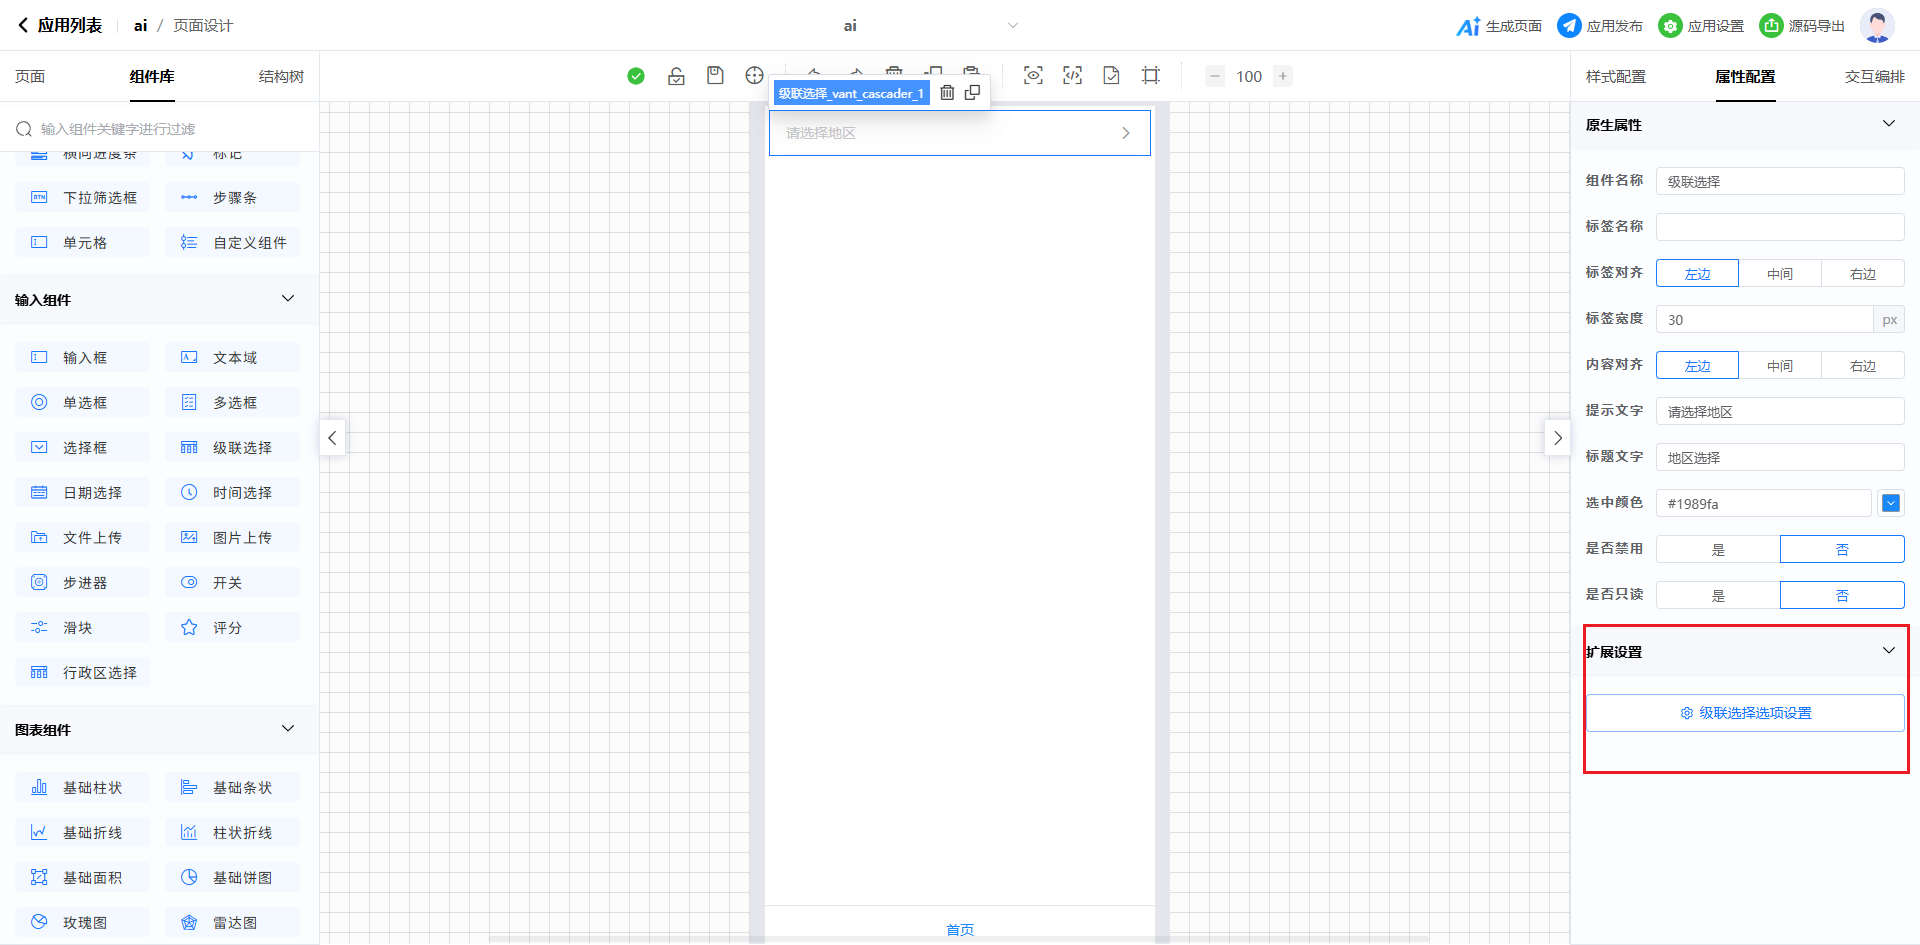Viewport: 1920px width, 945px height.
Task: Delete the cascader component with the trash icon
Action: [947, 93]
